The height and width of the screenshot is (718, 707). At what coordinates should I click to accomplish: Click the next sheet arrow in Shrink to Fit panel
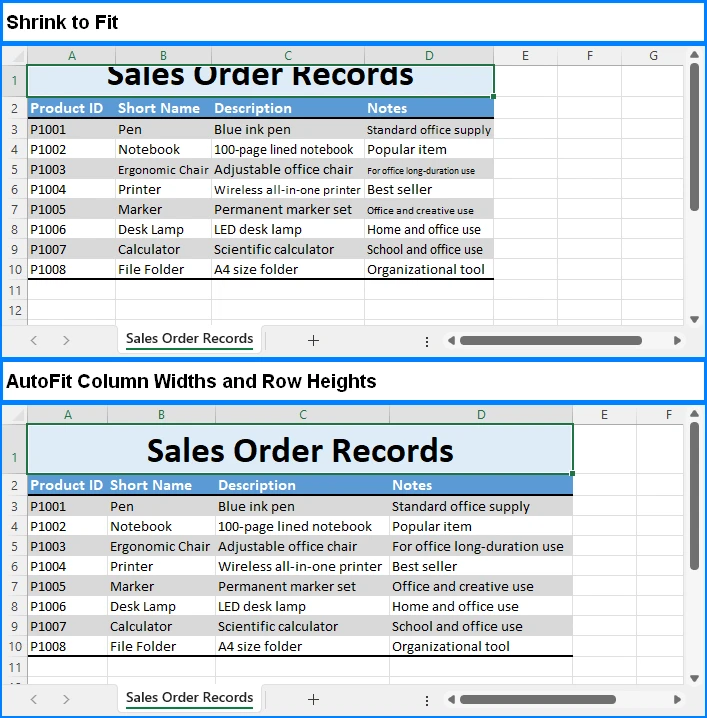pos(66,340)
